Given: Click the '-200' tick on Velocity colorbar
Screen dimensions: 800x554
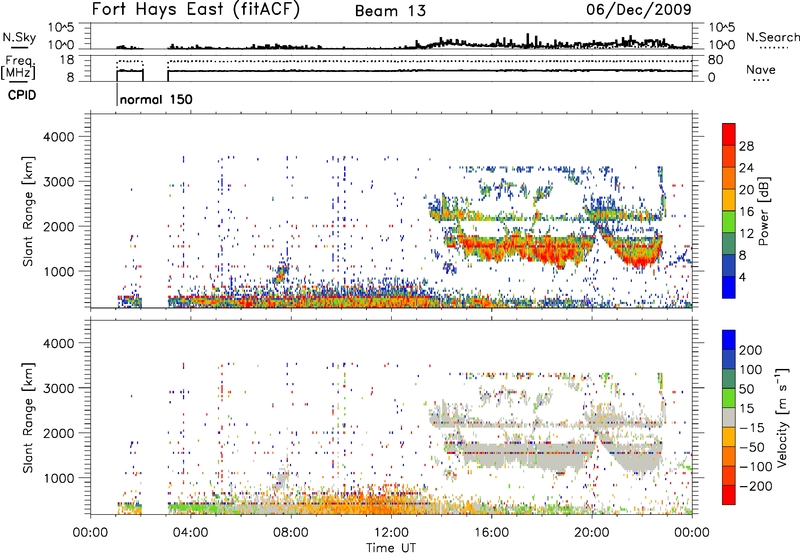Looking at the screenshot, I should (756, 486).
